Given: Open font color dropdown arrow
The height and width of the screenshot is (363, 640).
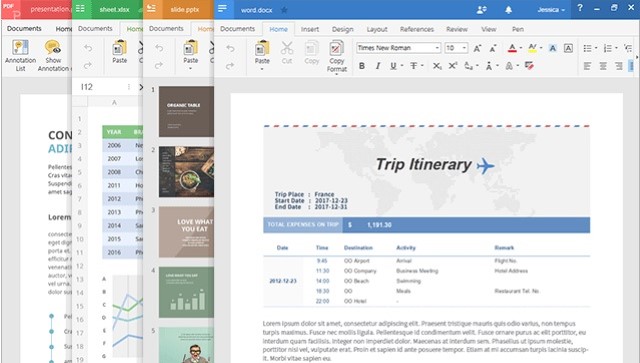Looking at the screenshot, I should point(521,48).
